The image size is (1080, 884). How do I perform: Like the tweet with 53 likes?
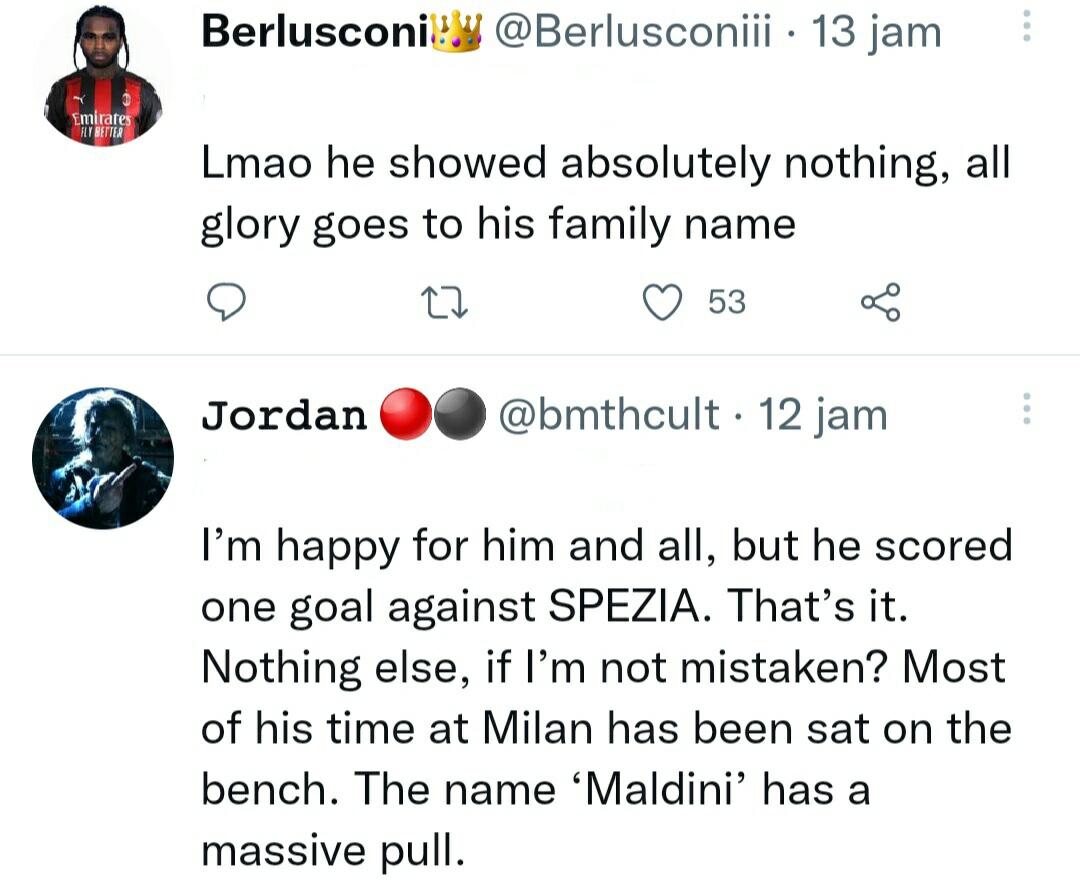(661, 302)
